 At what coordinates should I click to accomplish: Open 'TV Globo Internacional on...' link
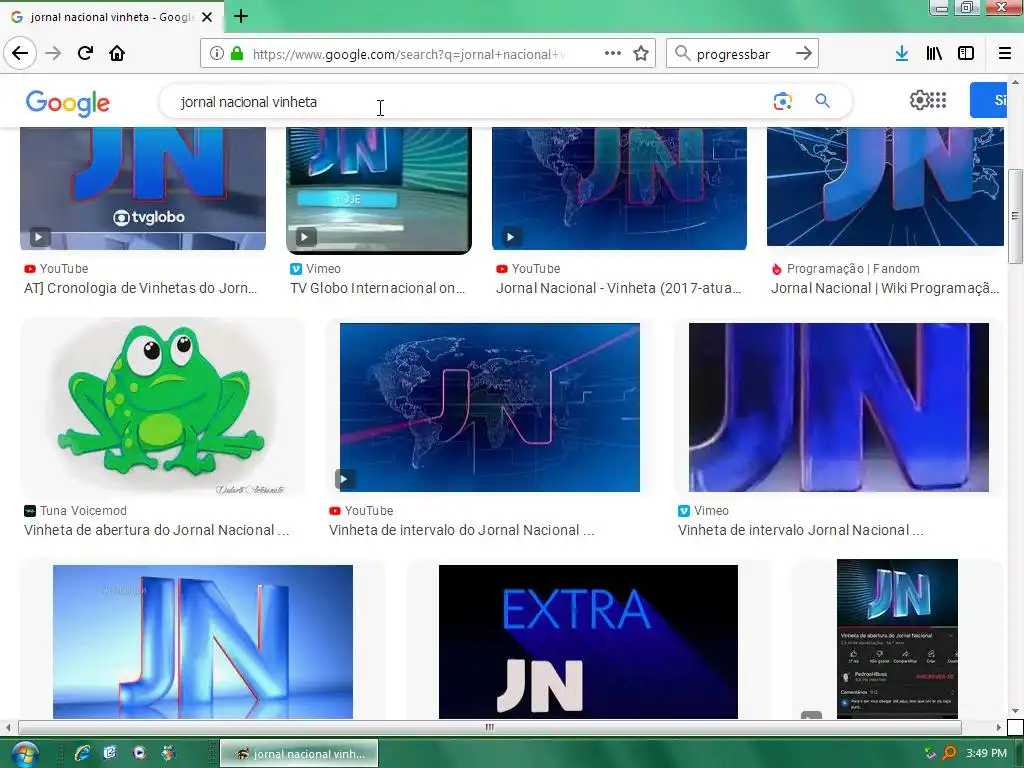click(377, 288)
